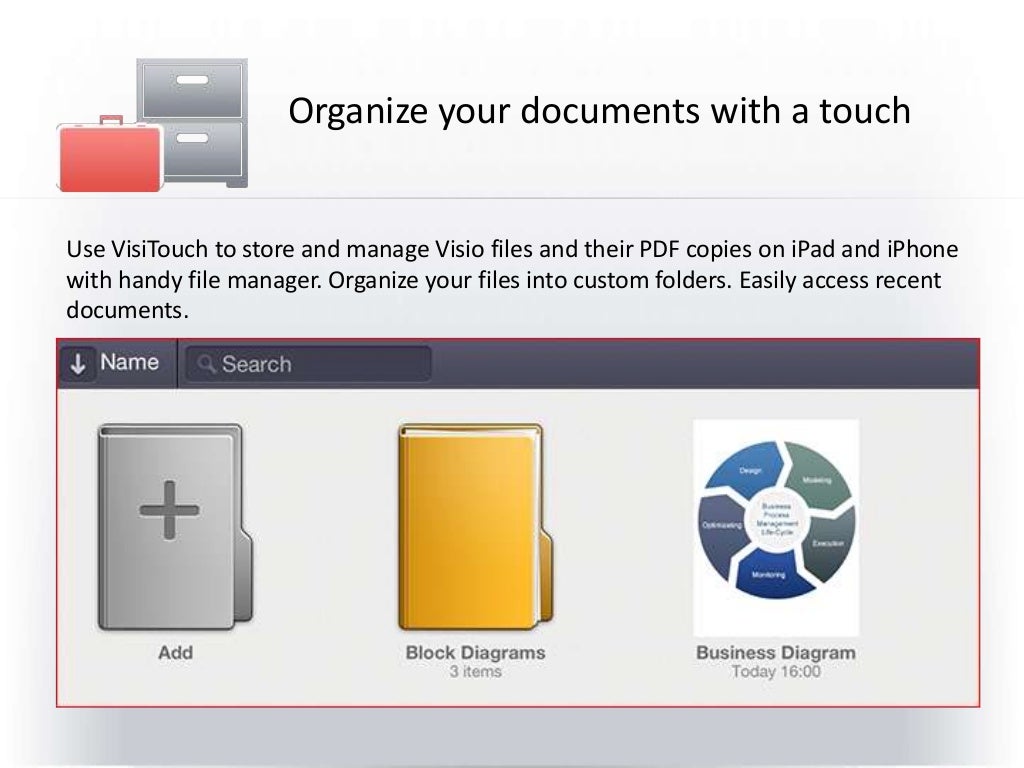Click the Block Diagrams folder name
This screenshot has height=768, width=1024.
click(475, 652)
